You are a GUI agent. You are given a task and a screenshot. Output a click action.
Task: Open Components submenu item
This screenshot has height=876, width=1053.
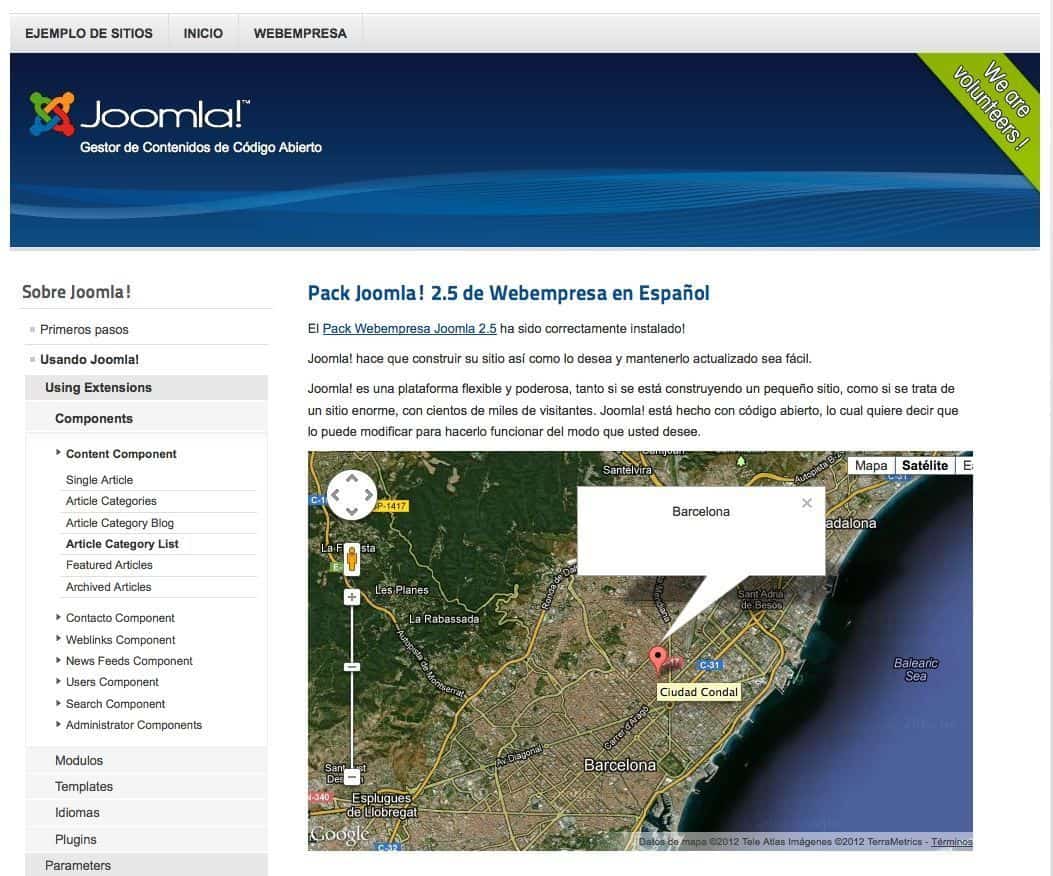coord(146,419)
